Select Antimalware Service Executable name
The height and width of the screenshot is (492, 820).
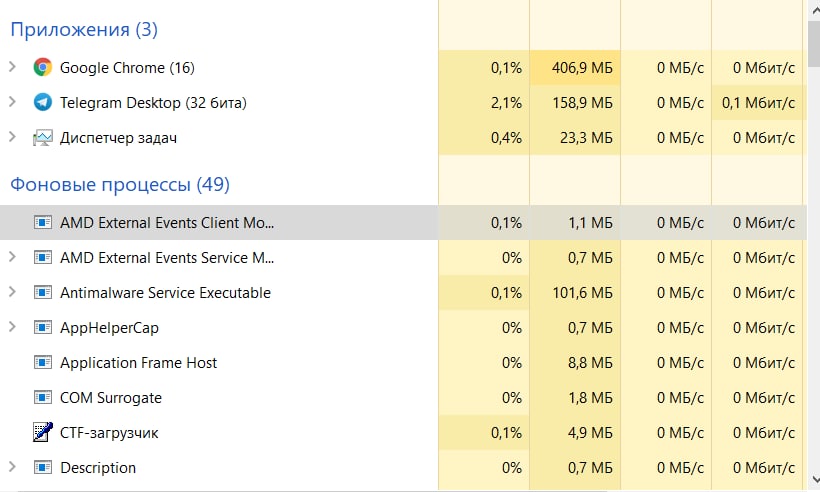[165, 293]
